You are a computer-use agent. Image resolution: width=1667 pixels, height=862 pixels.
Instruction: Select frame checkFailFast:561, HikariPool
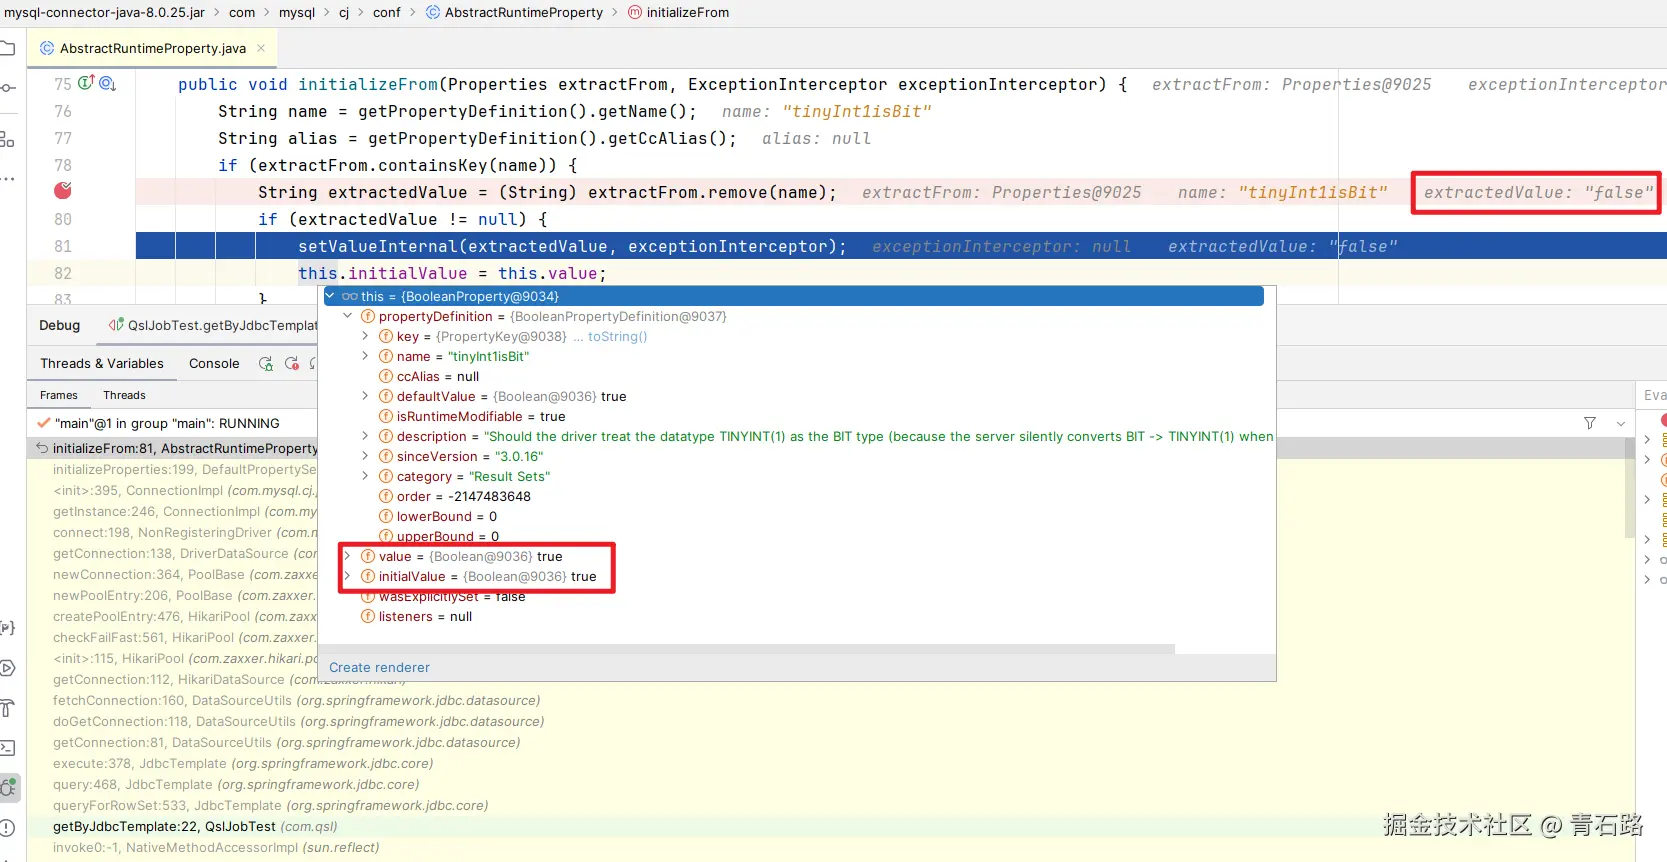tap(185, 637)
